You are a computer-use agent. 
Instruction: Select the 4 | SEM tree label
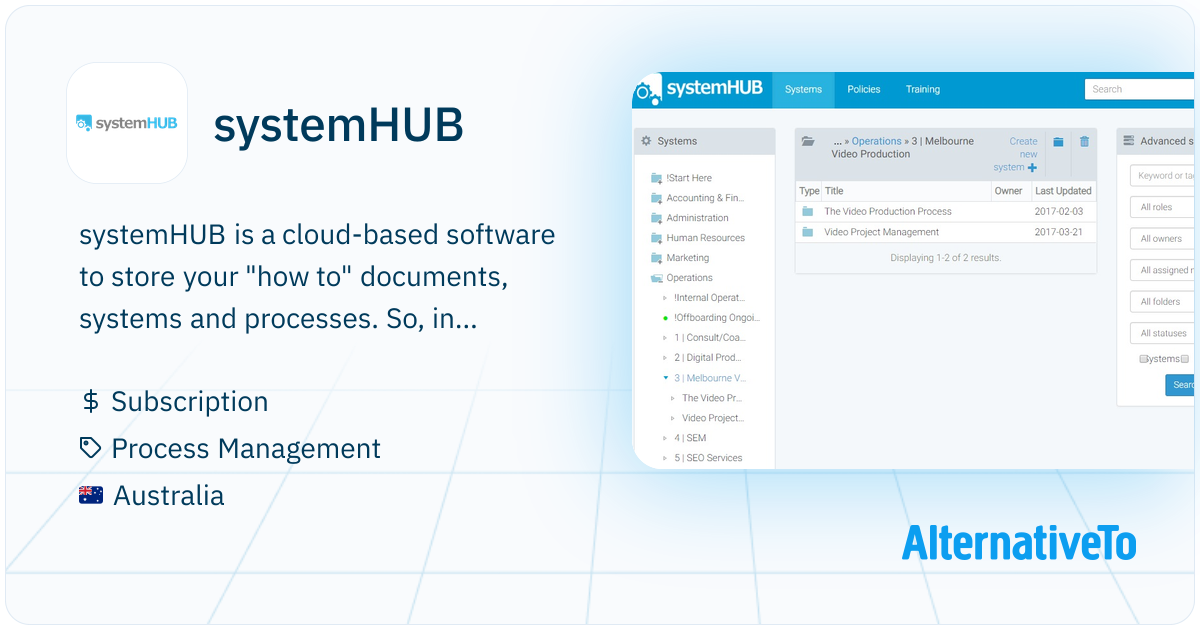(690, 438)
